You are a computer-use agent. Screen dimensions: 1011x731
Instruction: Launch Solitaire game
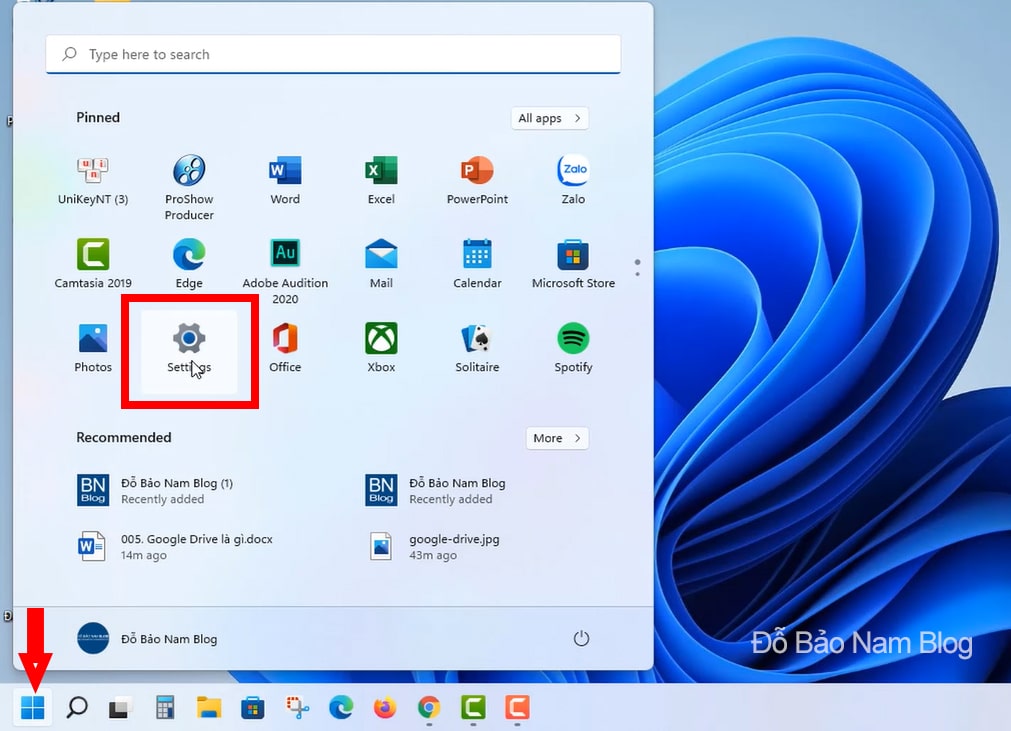[x=477, y=349]
